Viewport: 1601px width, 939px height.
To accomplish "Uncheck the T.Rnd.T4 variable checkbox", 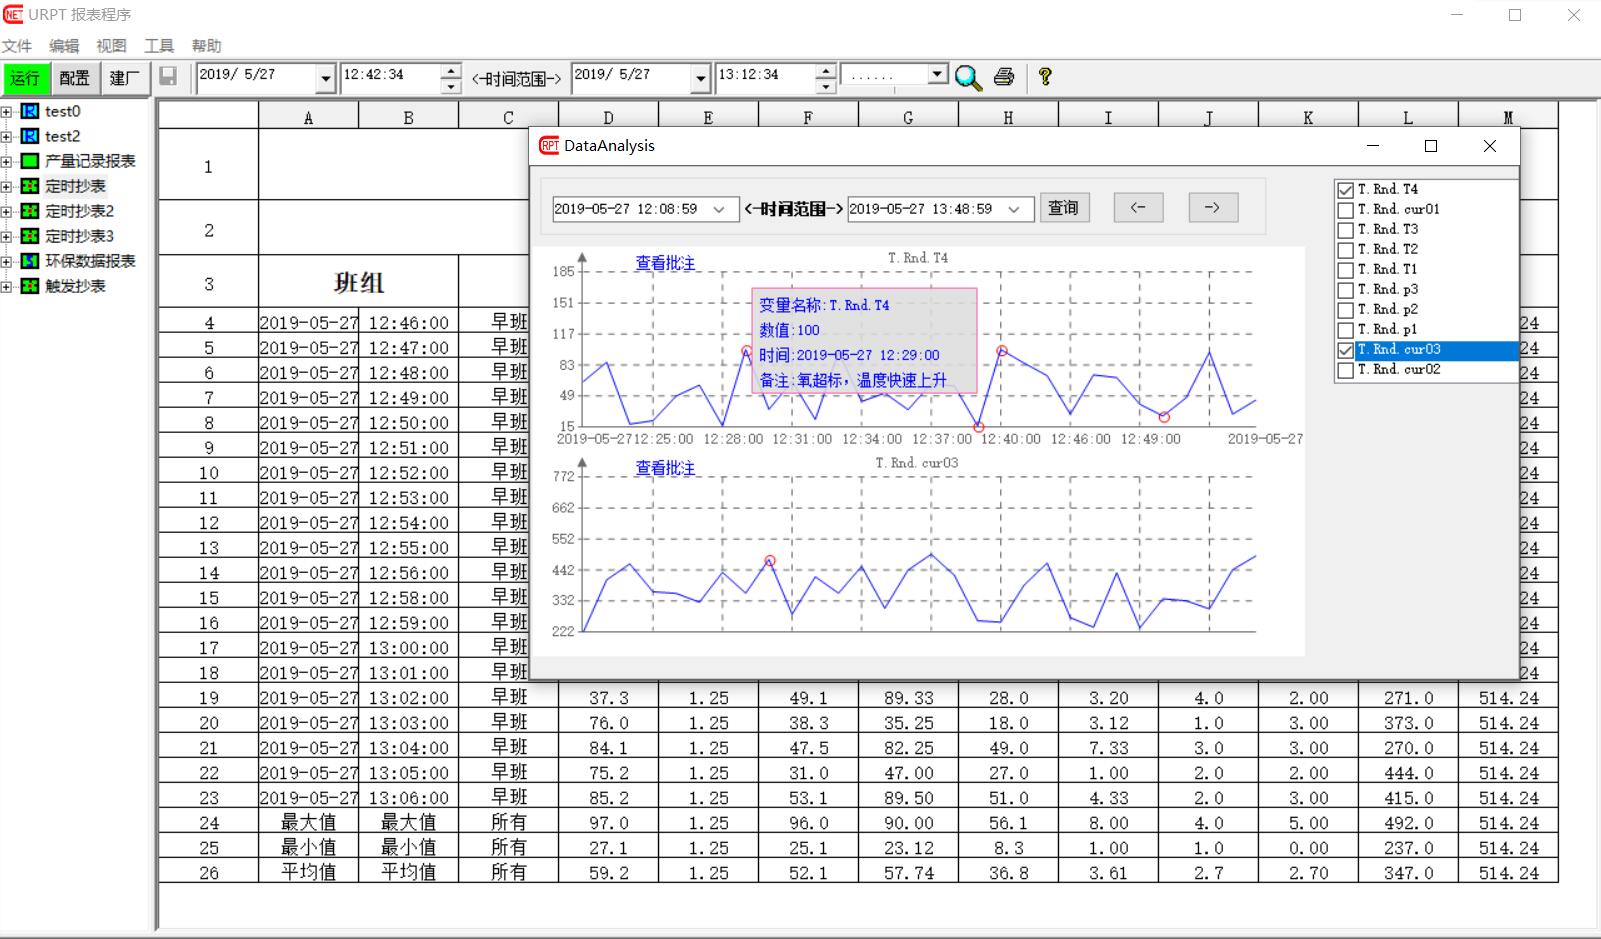I will click(1346, 190).
